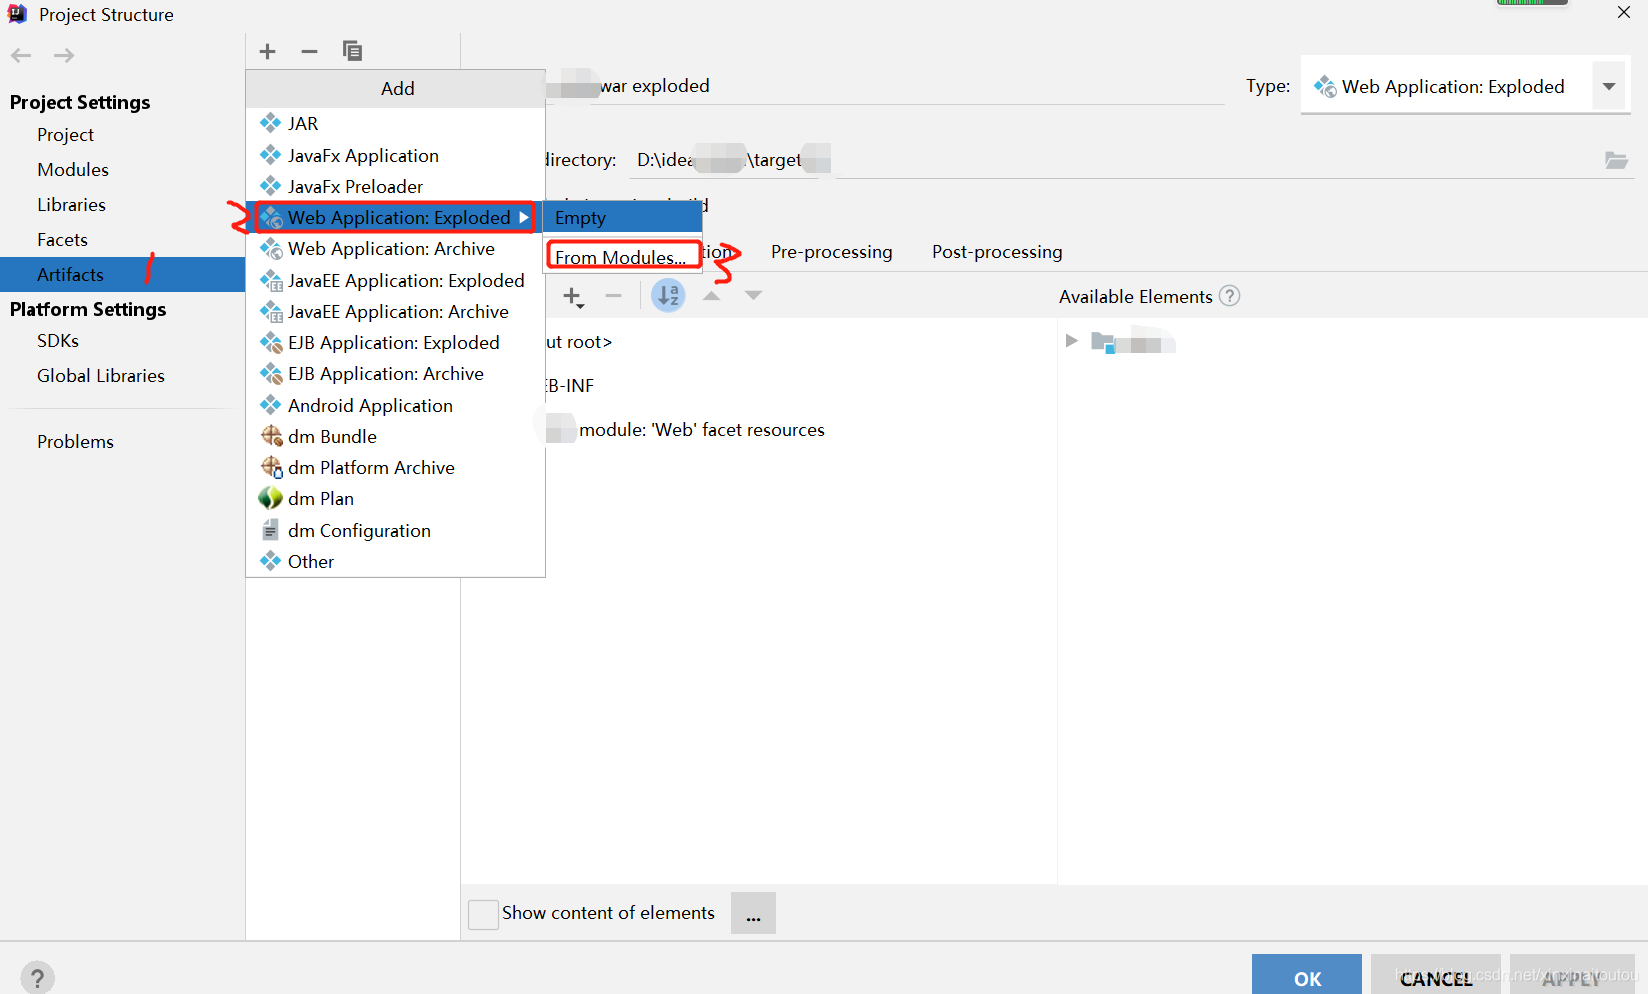The width and height of the screenshot is (1648, 994).
Task: Confirm changes with the OK button
Action: pyautogui.click(x=1306, y=978)
